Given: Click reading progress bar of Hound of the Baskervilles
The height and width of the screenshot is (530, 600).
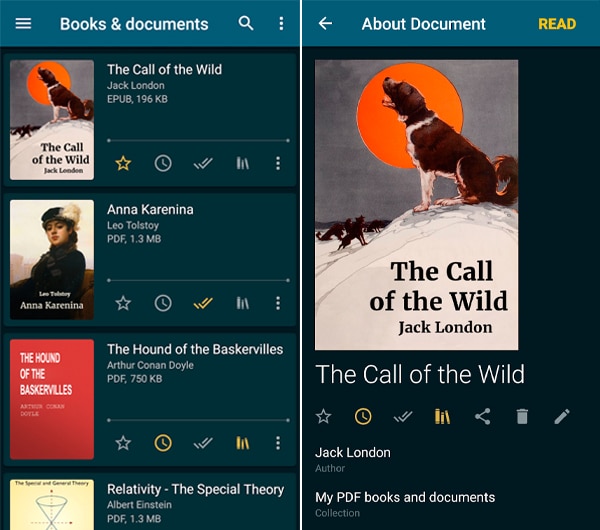Looking at the screenshot, I should pos(198,420).
